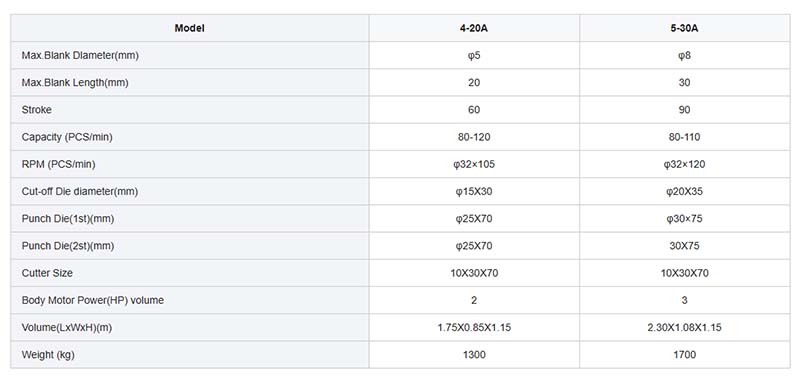
Task: Click the Max.Blank Diameter(mm) row label
Action: [x=80, y=56]
